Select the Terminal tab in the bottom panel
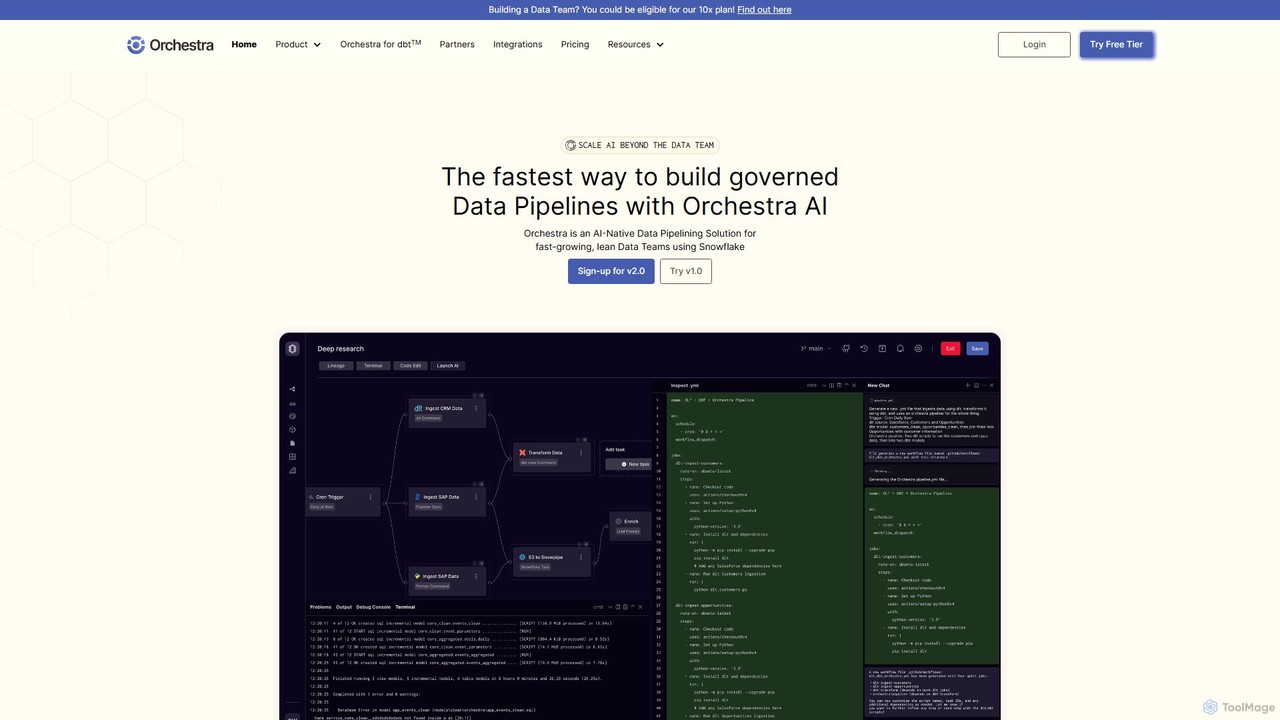This screenshot has height=720, width=1280. [405, 607]
